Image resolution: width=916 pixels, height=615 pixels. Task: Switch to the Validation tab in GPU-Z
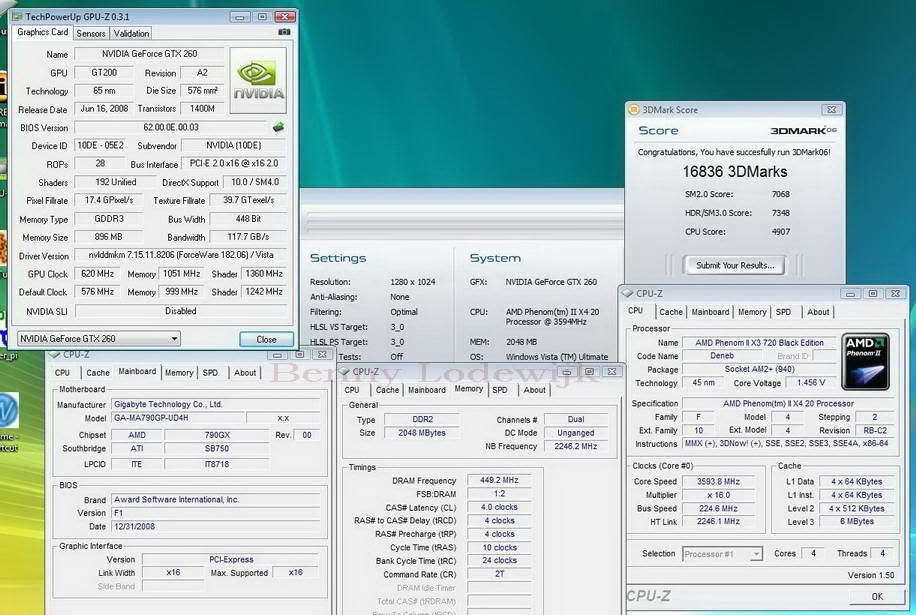(x=131, y=33)
